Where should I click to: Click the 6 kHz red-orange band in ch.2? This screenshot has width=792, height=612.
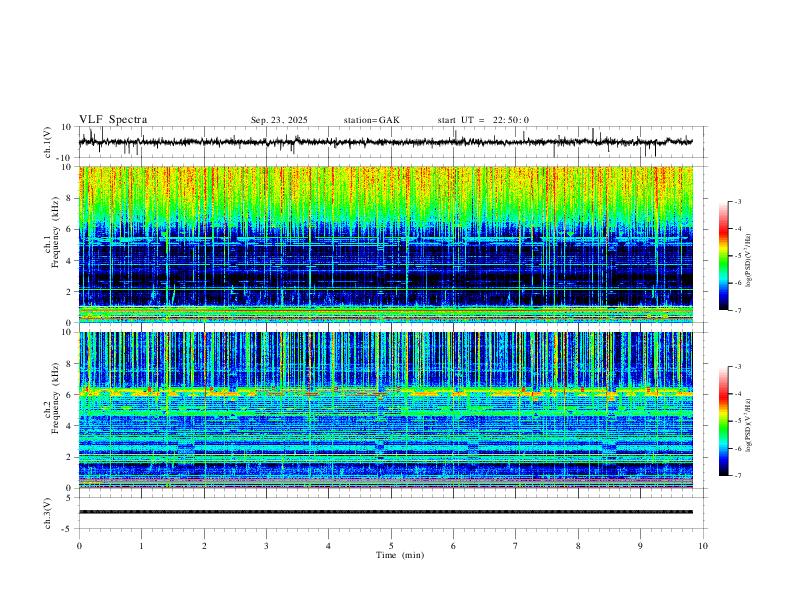point(385,391)
